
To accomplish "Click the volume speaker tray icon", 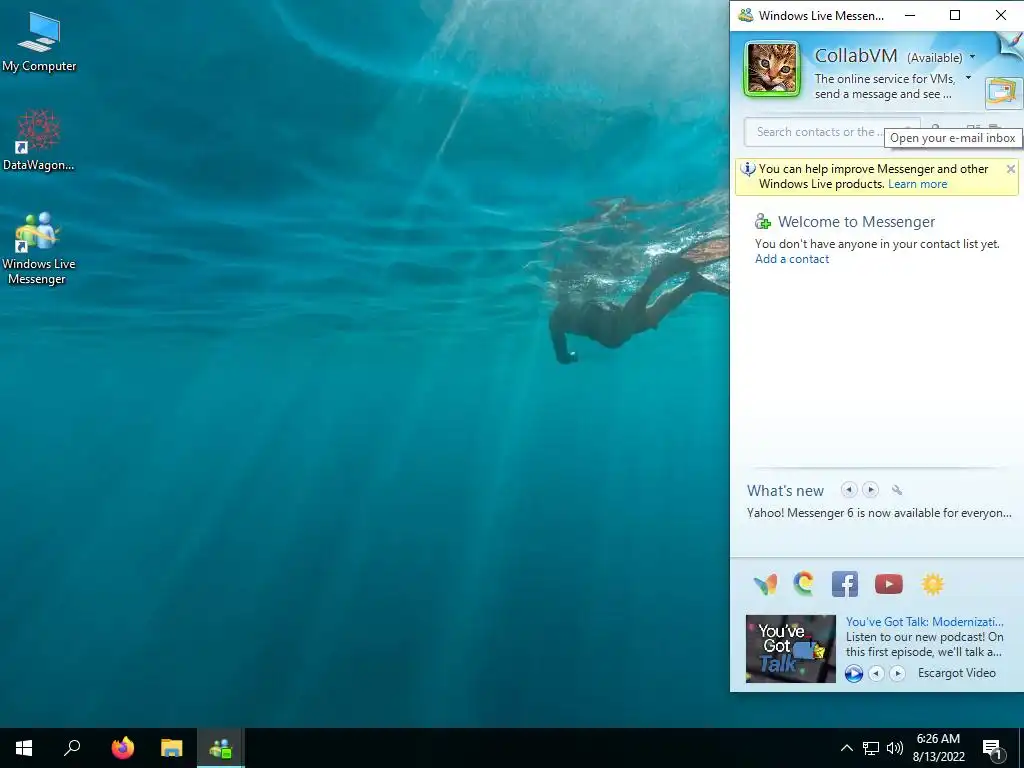I will tap(895, 748).
